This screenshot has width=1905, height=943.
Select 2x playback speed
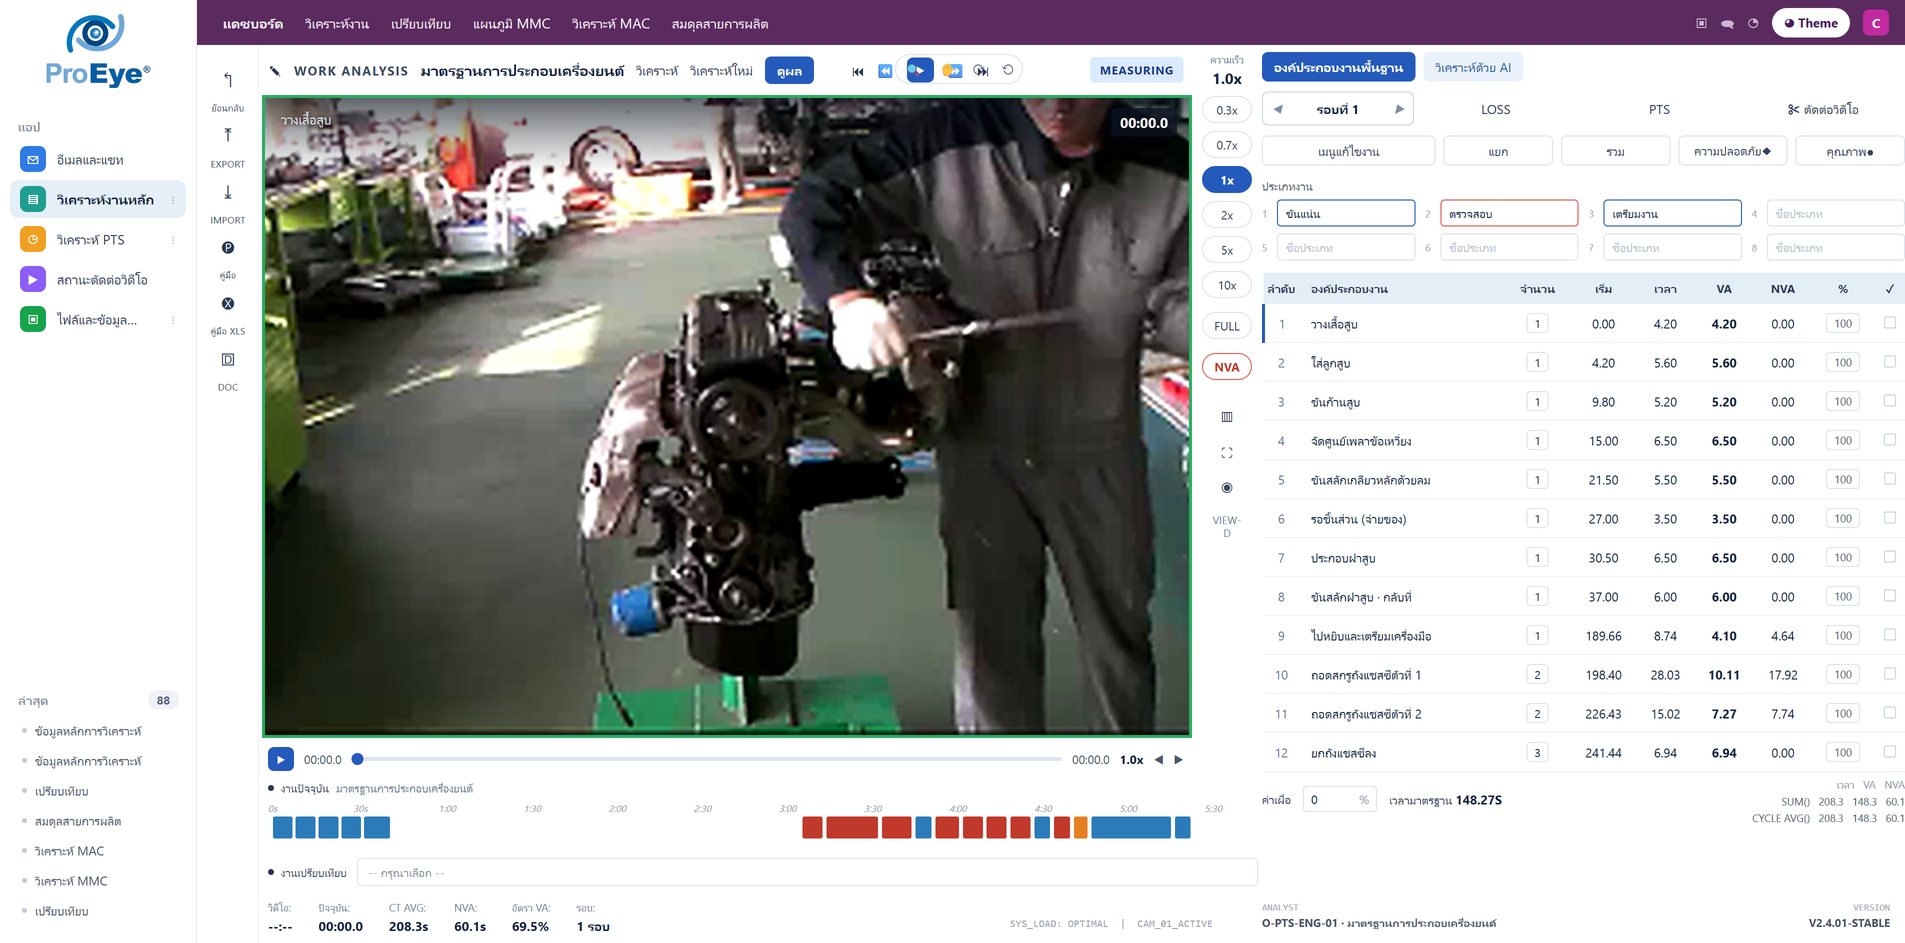pos(1227,215)
